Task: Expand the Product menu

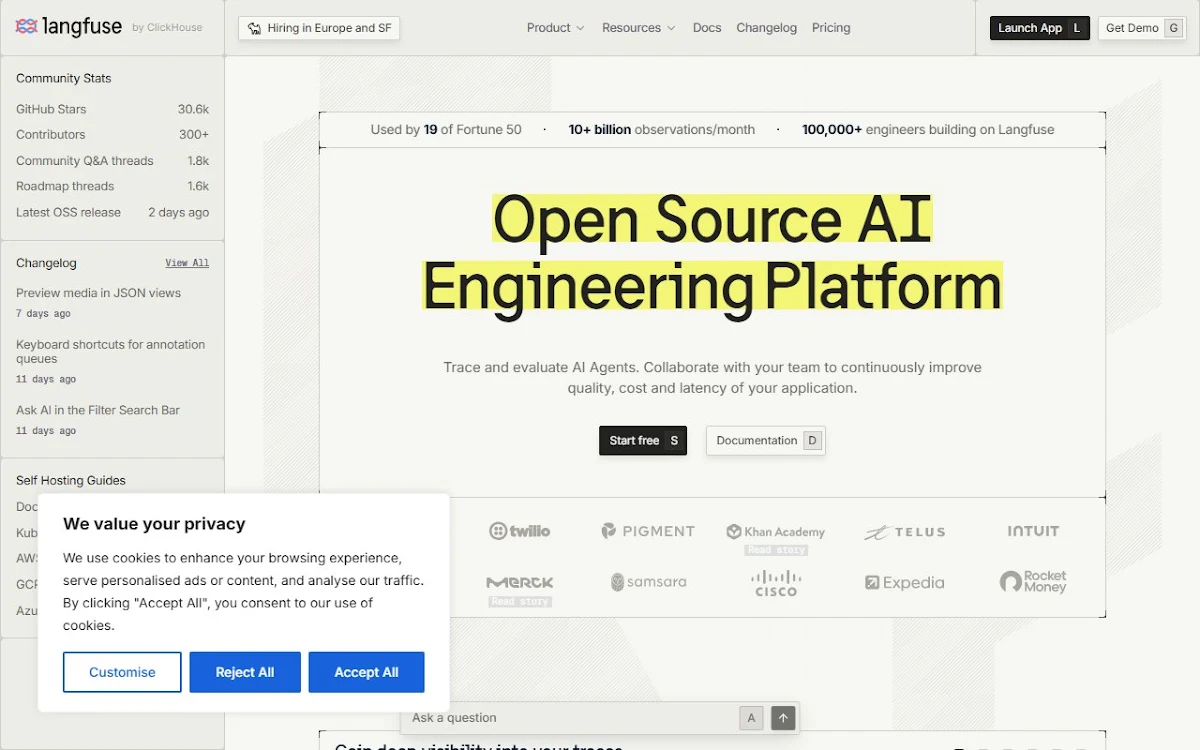Action: pyautogui.click(x=555, y=28)
